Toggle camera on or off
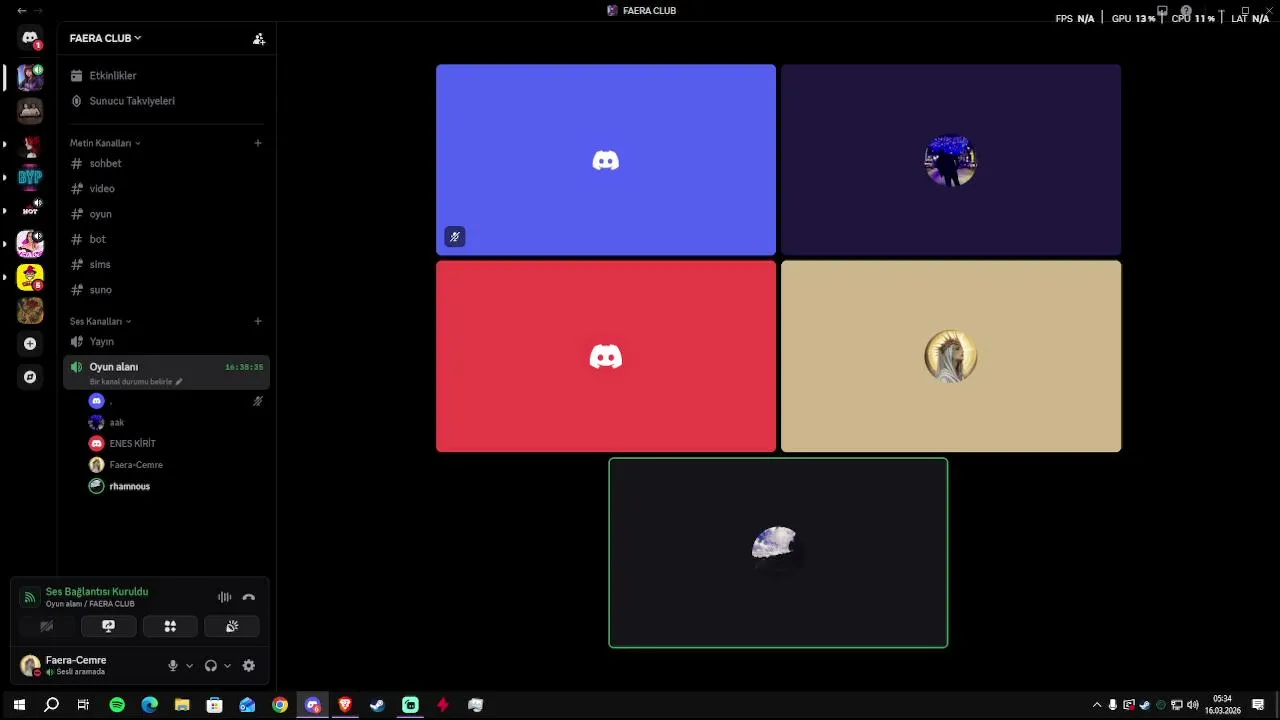Screen dimensions: 1280x720 tap(47, 626)
